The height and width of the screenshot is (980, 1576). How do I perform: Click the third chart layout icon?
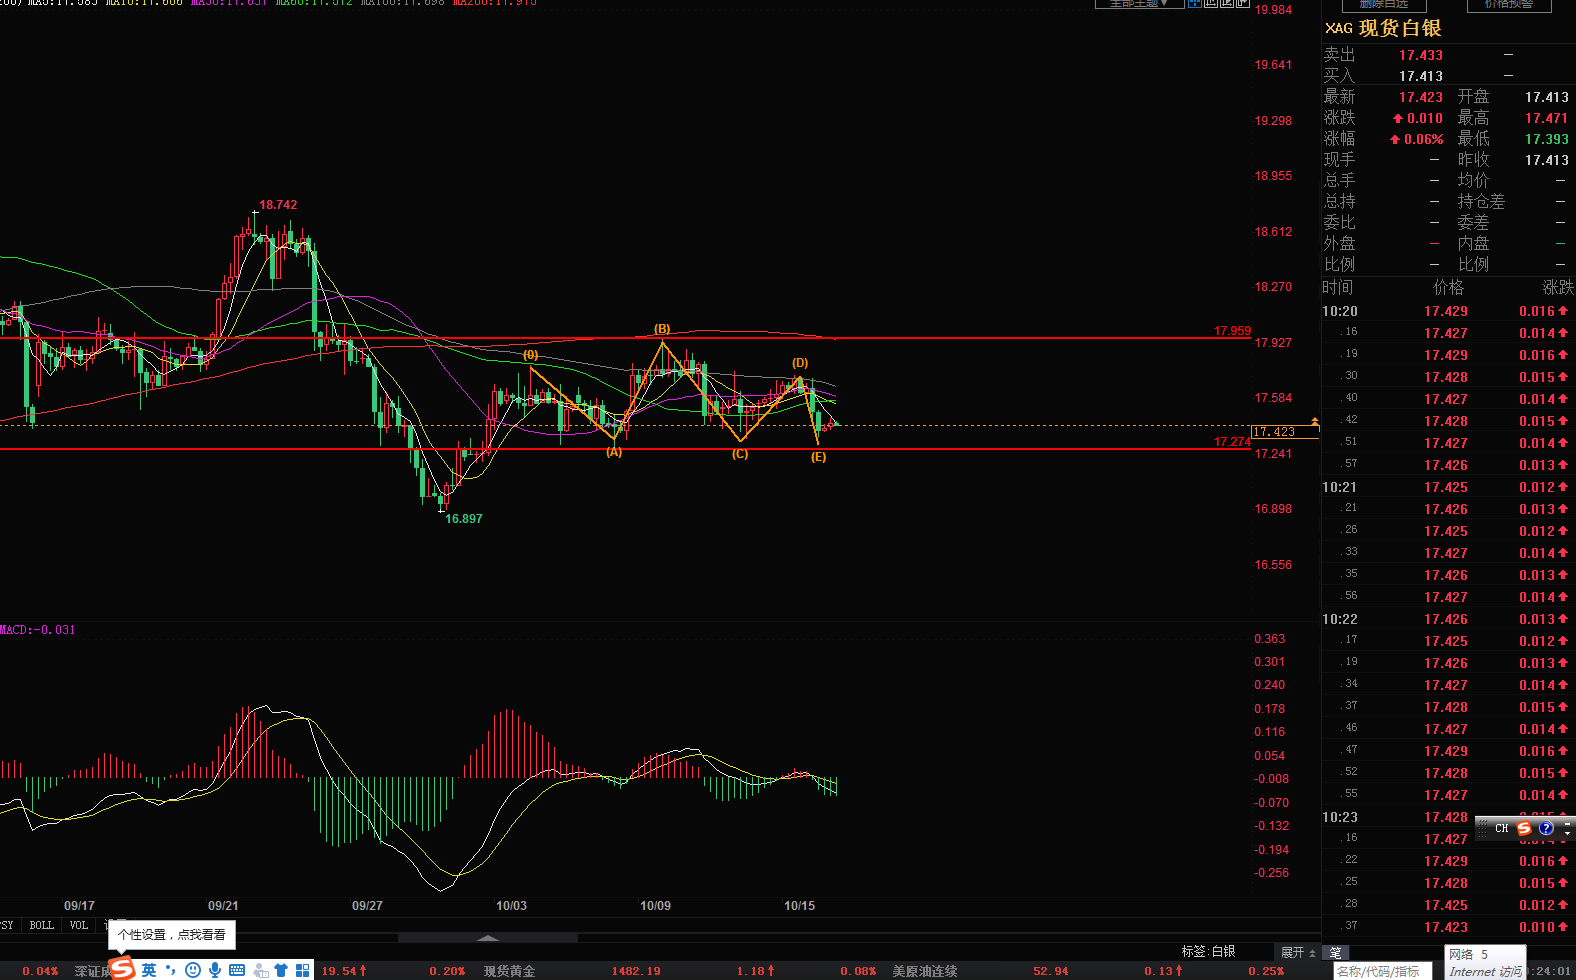click(1226, 3)
